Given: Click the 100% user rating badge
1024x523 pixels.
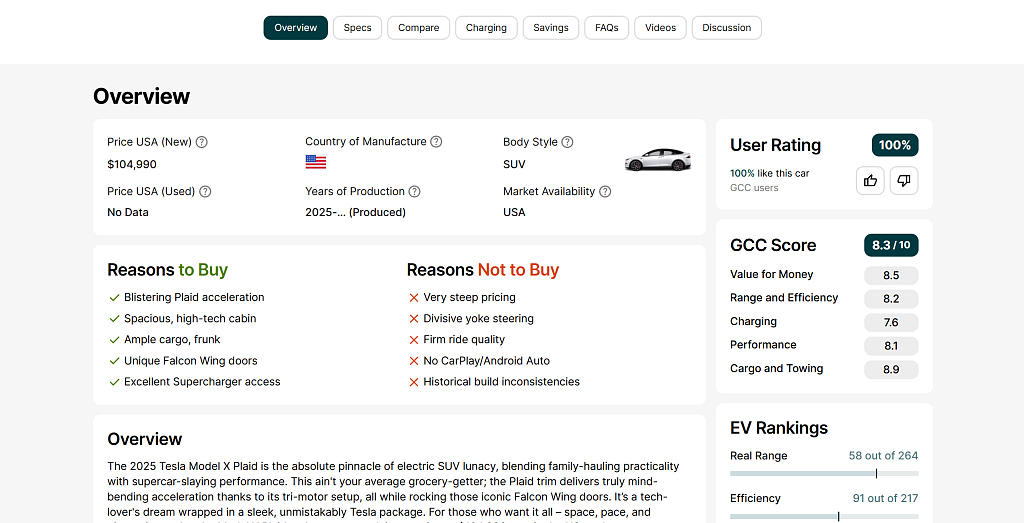Looking at the screenshot, I should coord(895,145).
